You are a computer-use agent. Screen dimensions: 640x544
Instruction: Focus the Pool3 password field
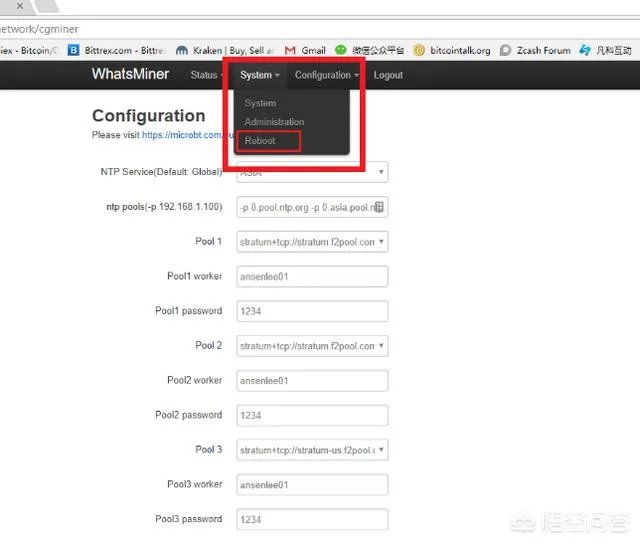click(x=312, y=519)
